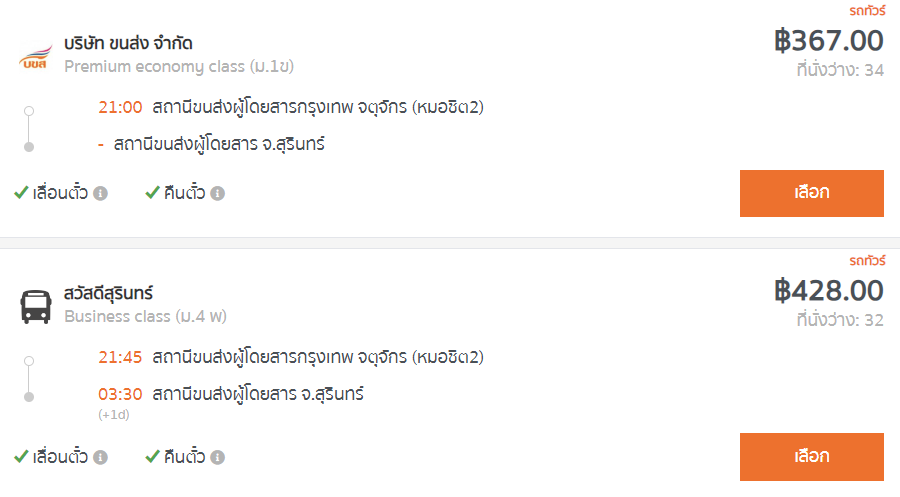
Task: Open info icon beside เลื่อนตั๋ว in second trip
Action: pos(100,457)
